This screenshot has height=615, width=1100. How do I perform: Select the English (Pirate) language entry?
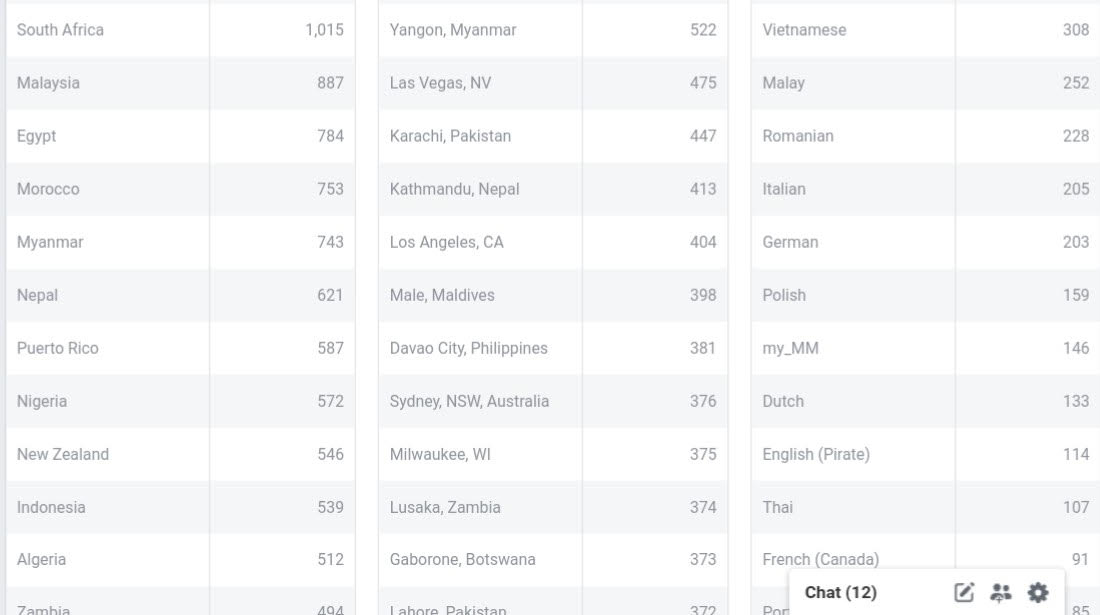click(x=816, y=454)
